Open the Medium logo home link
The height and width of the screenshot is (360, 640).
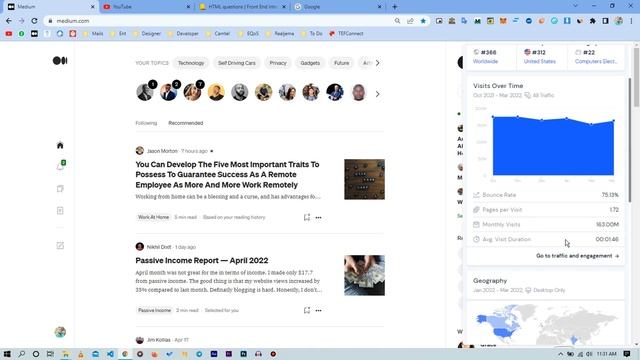tap(60, 61)
